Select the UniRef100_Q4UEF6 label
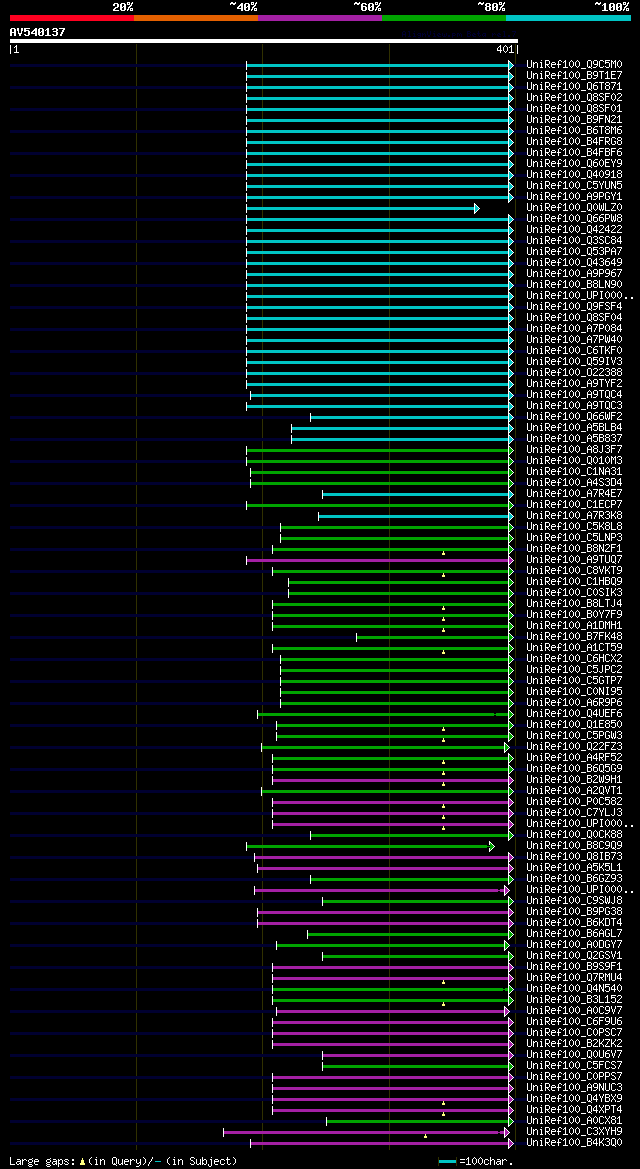The width and height of the screenshot is (640, 1169). (574, 713)
